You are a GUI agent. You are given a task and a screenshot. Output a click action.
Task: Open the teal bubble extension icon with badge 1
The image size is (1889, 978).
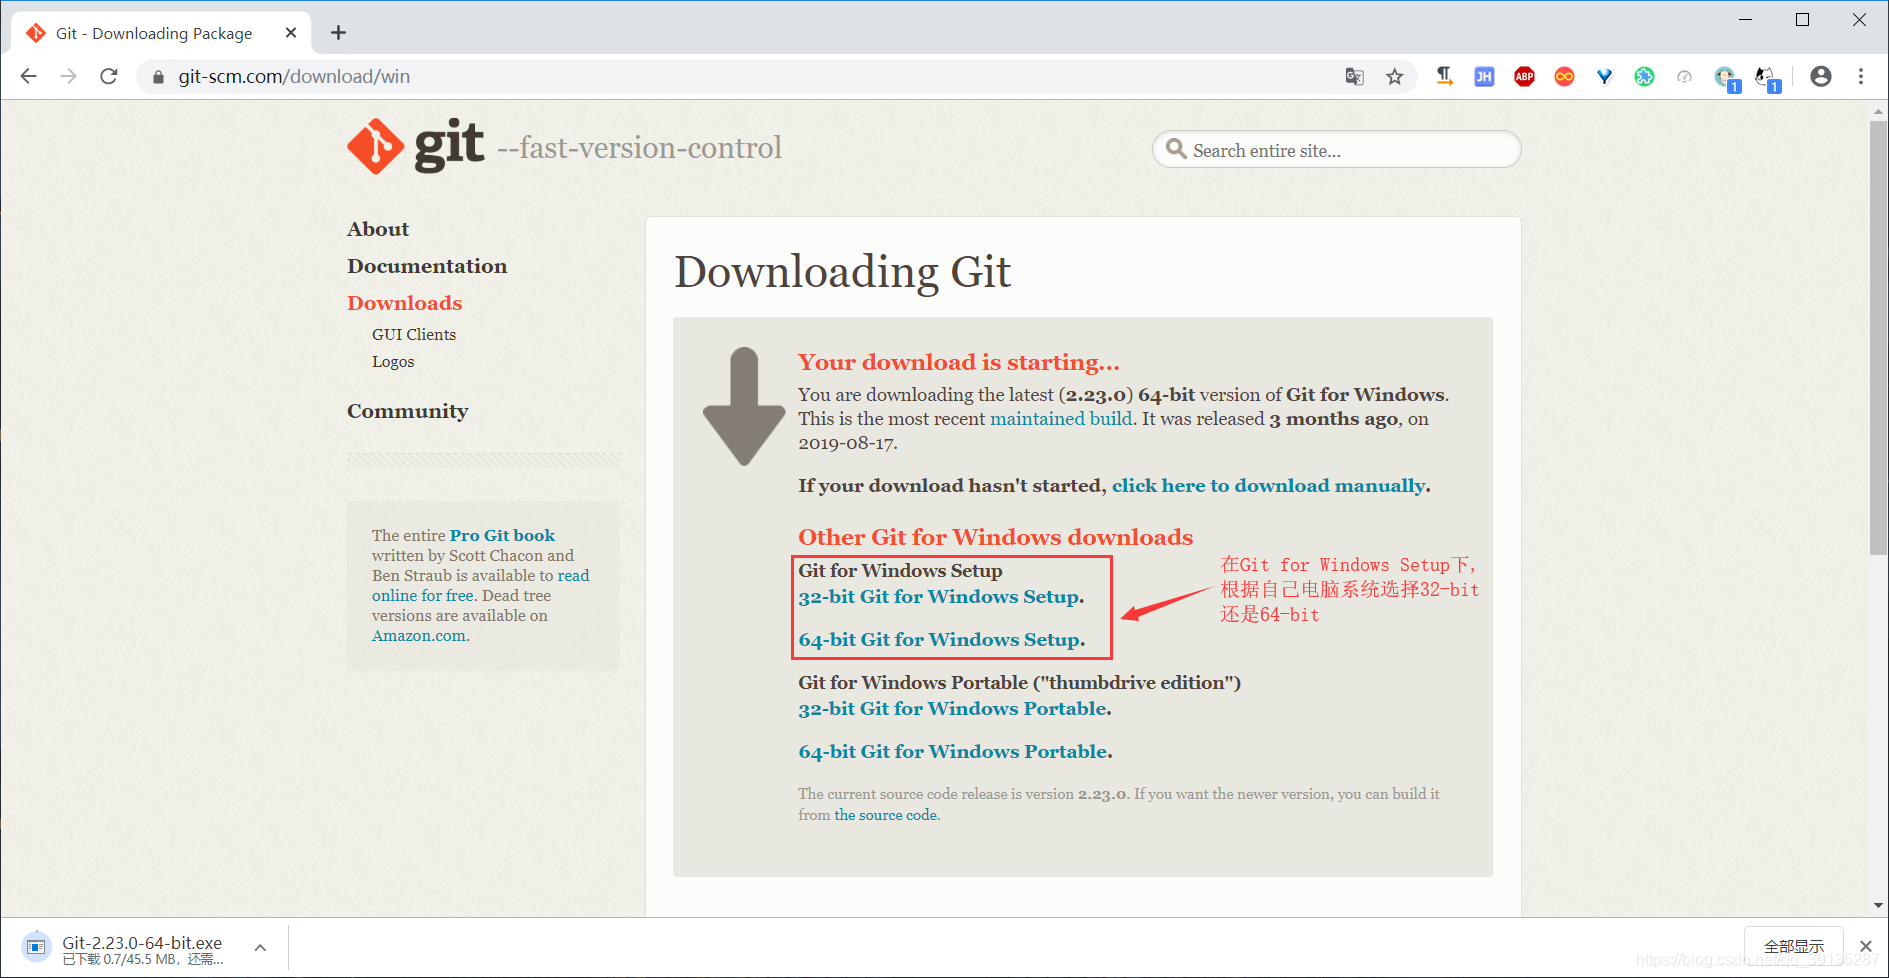pos(1726,78)
